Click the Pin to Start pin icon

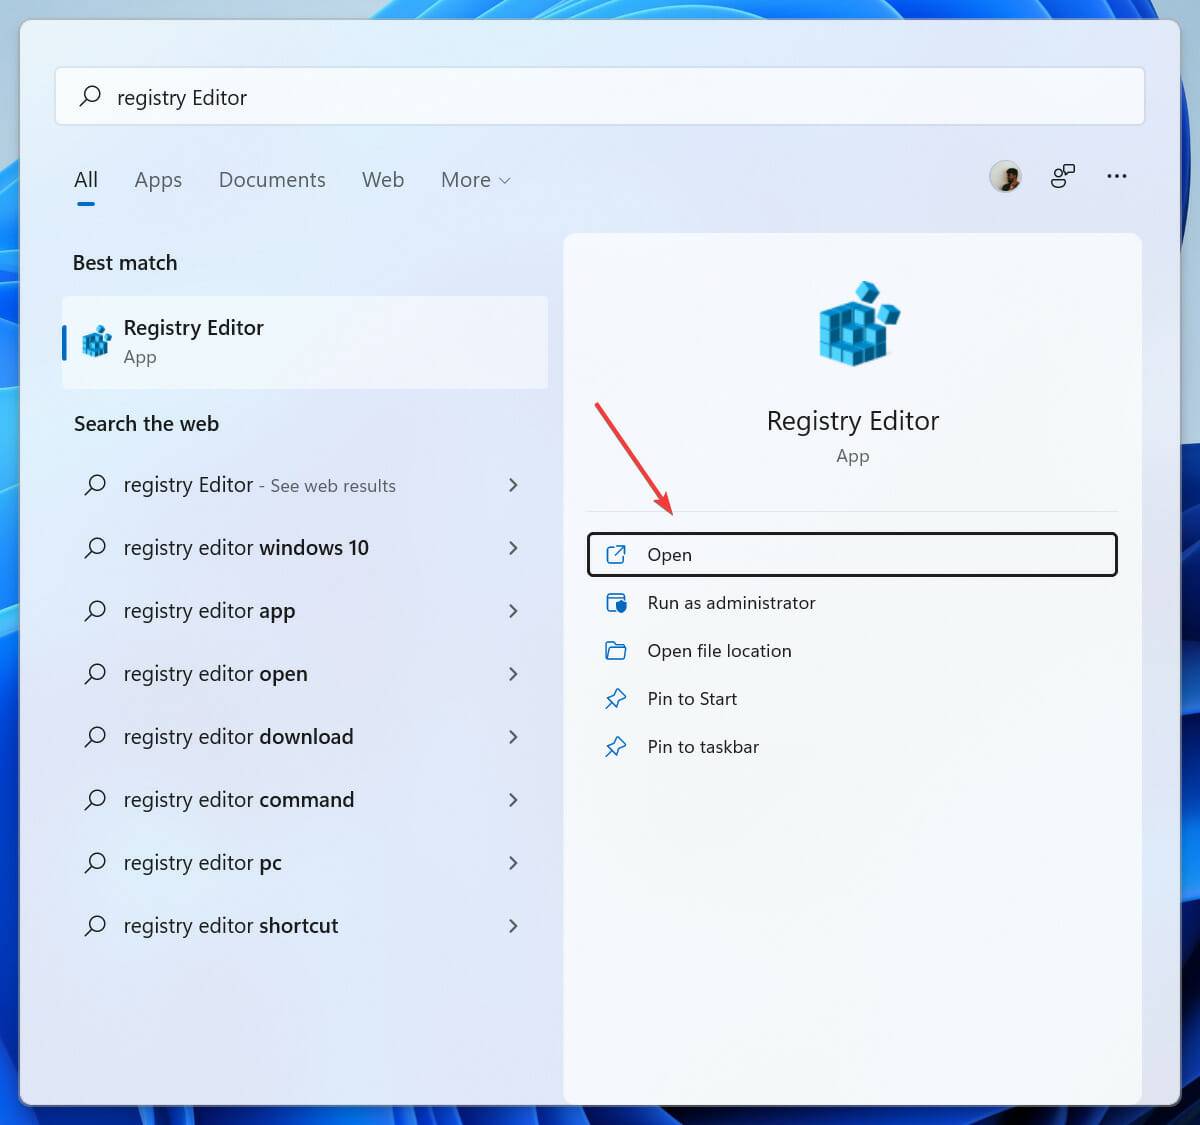pos(616,699)
